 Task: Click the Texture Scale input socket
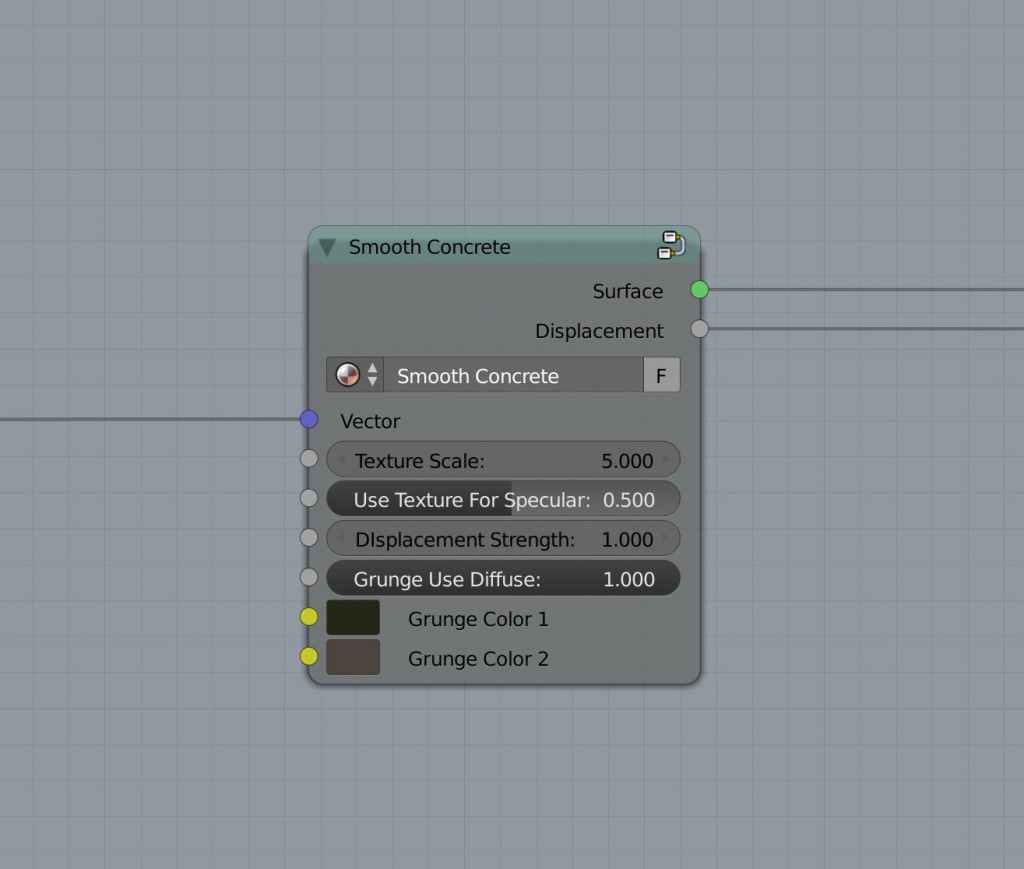click(308, 458)
